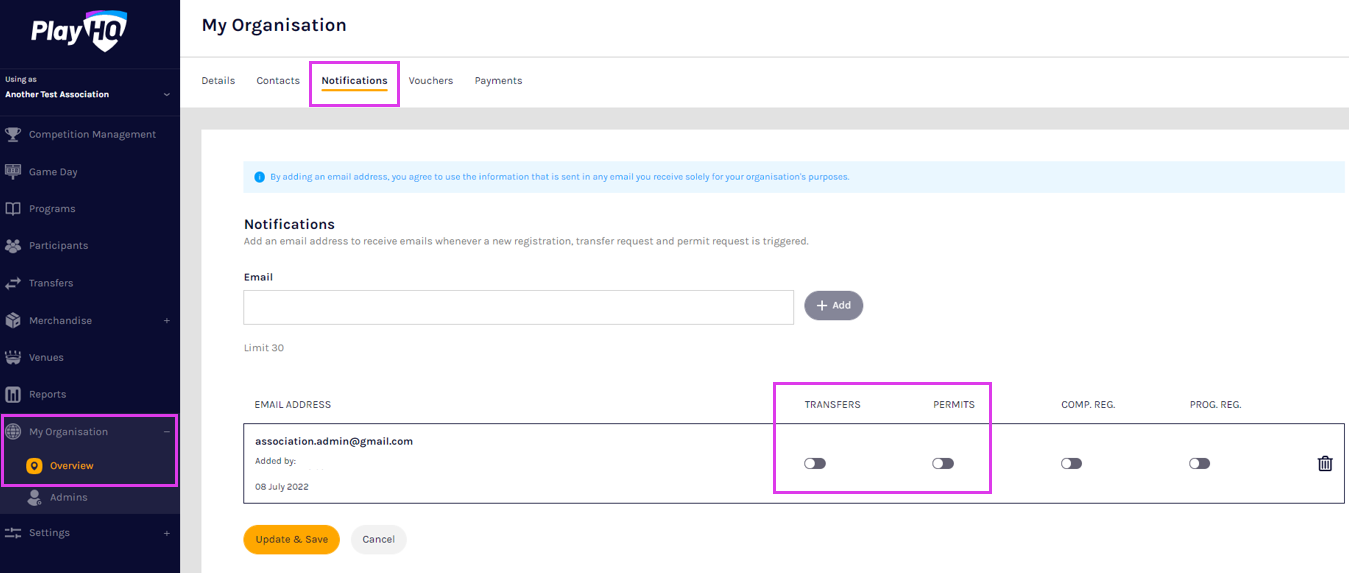Open the organisation switcher dropdown

click(x=166, y=95)
